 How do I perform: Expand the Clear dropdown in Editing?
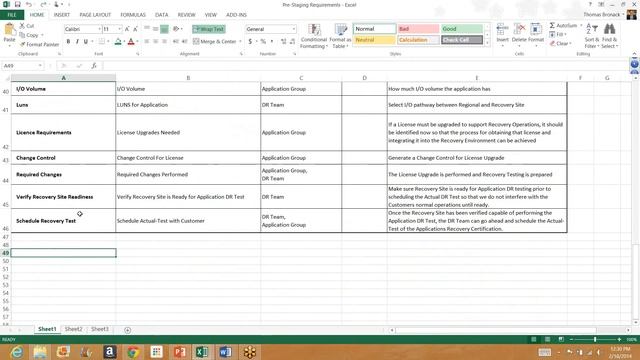click(x=570, y=43)
